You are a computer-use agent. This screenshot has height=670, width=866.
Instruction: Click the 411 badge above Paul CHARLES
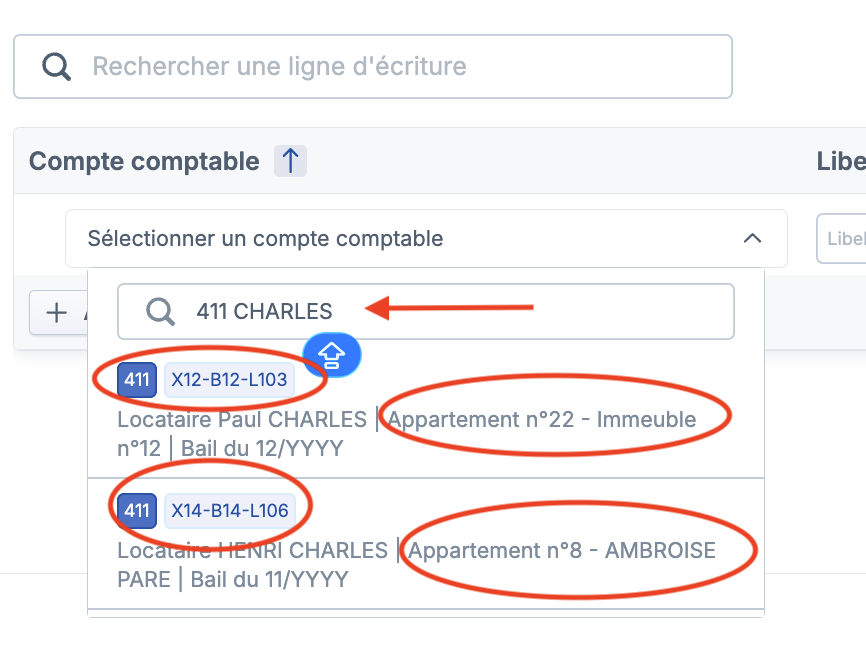[x=137, y=380]
